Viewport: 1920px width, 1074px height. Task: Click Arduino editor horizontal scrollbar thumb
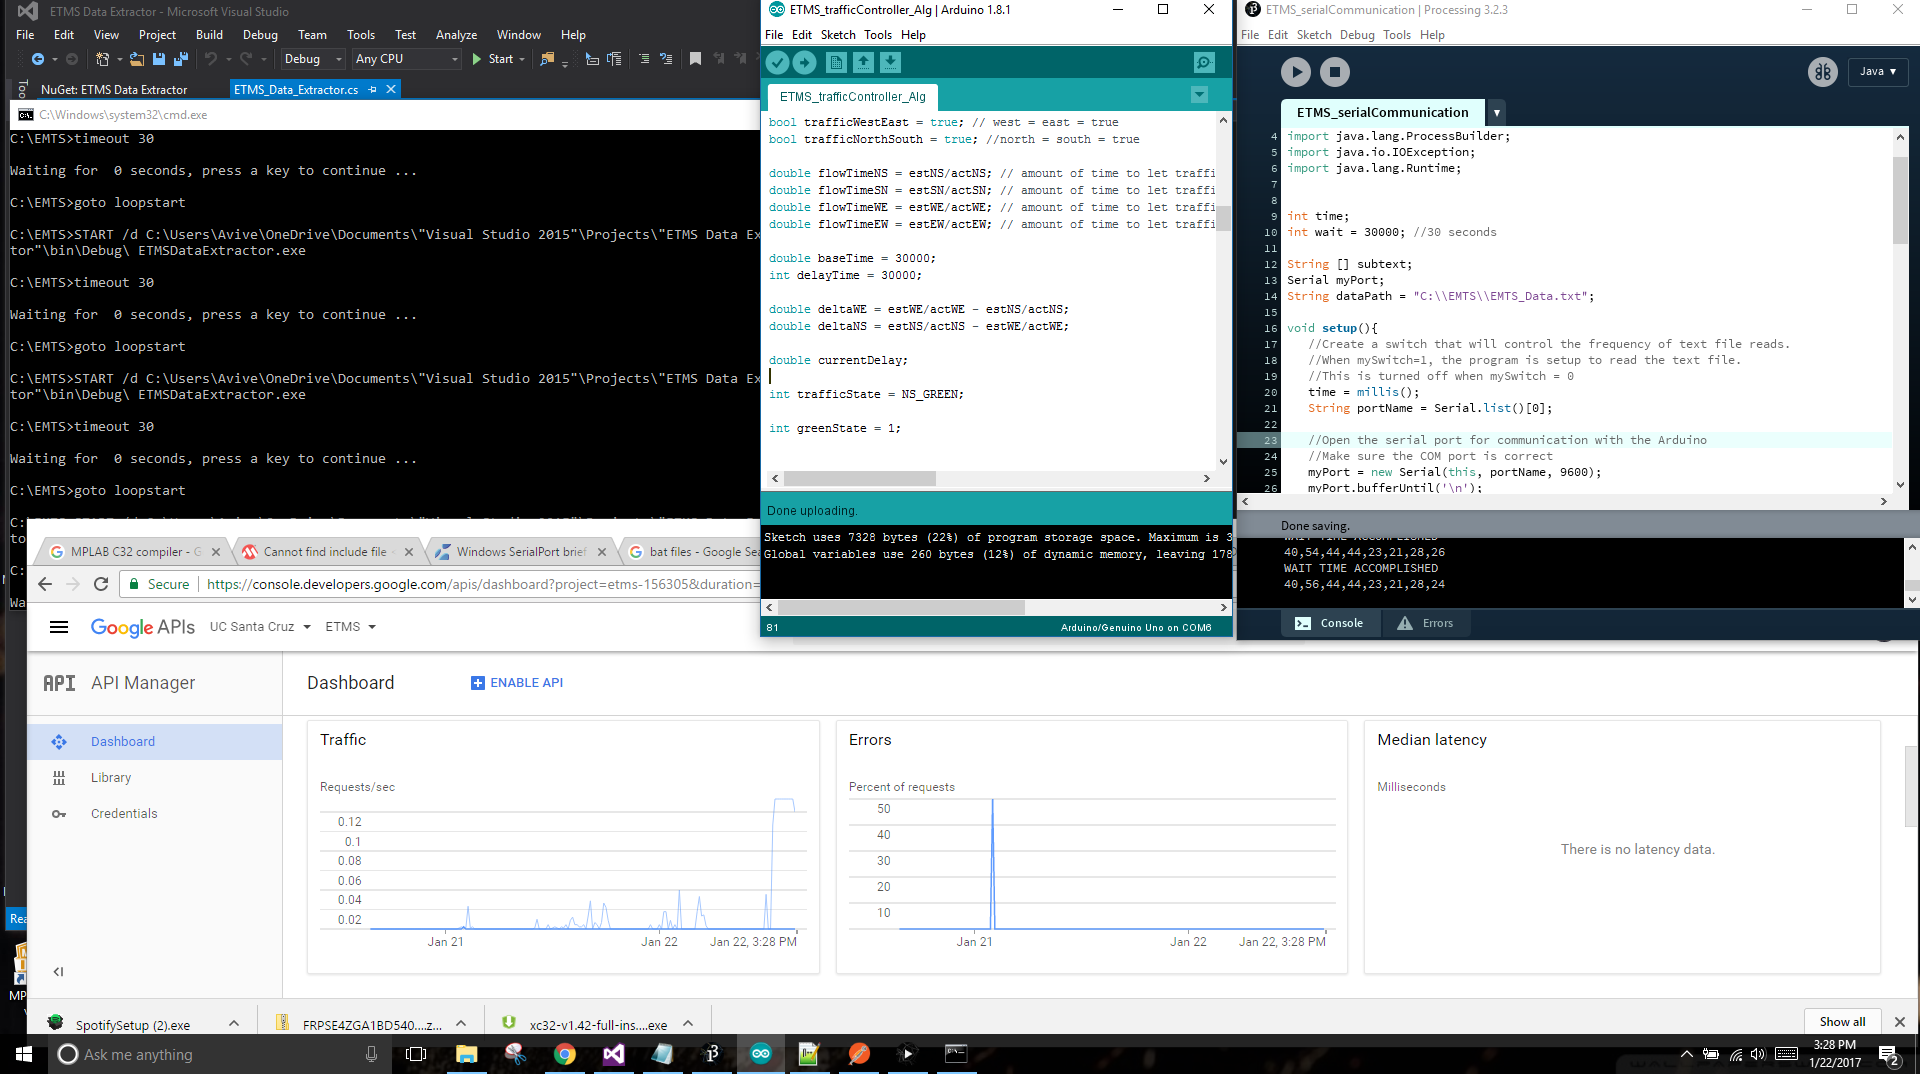coord(859,479)
